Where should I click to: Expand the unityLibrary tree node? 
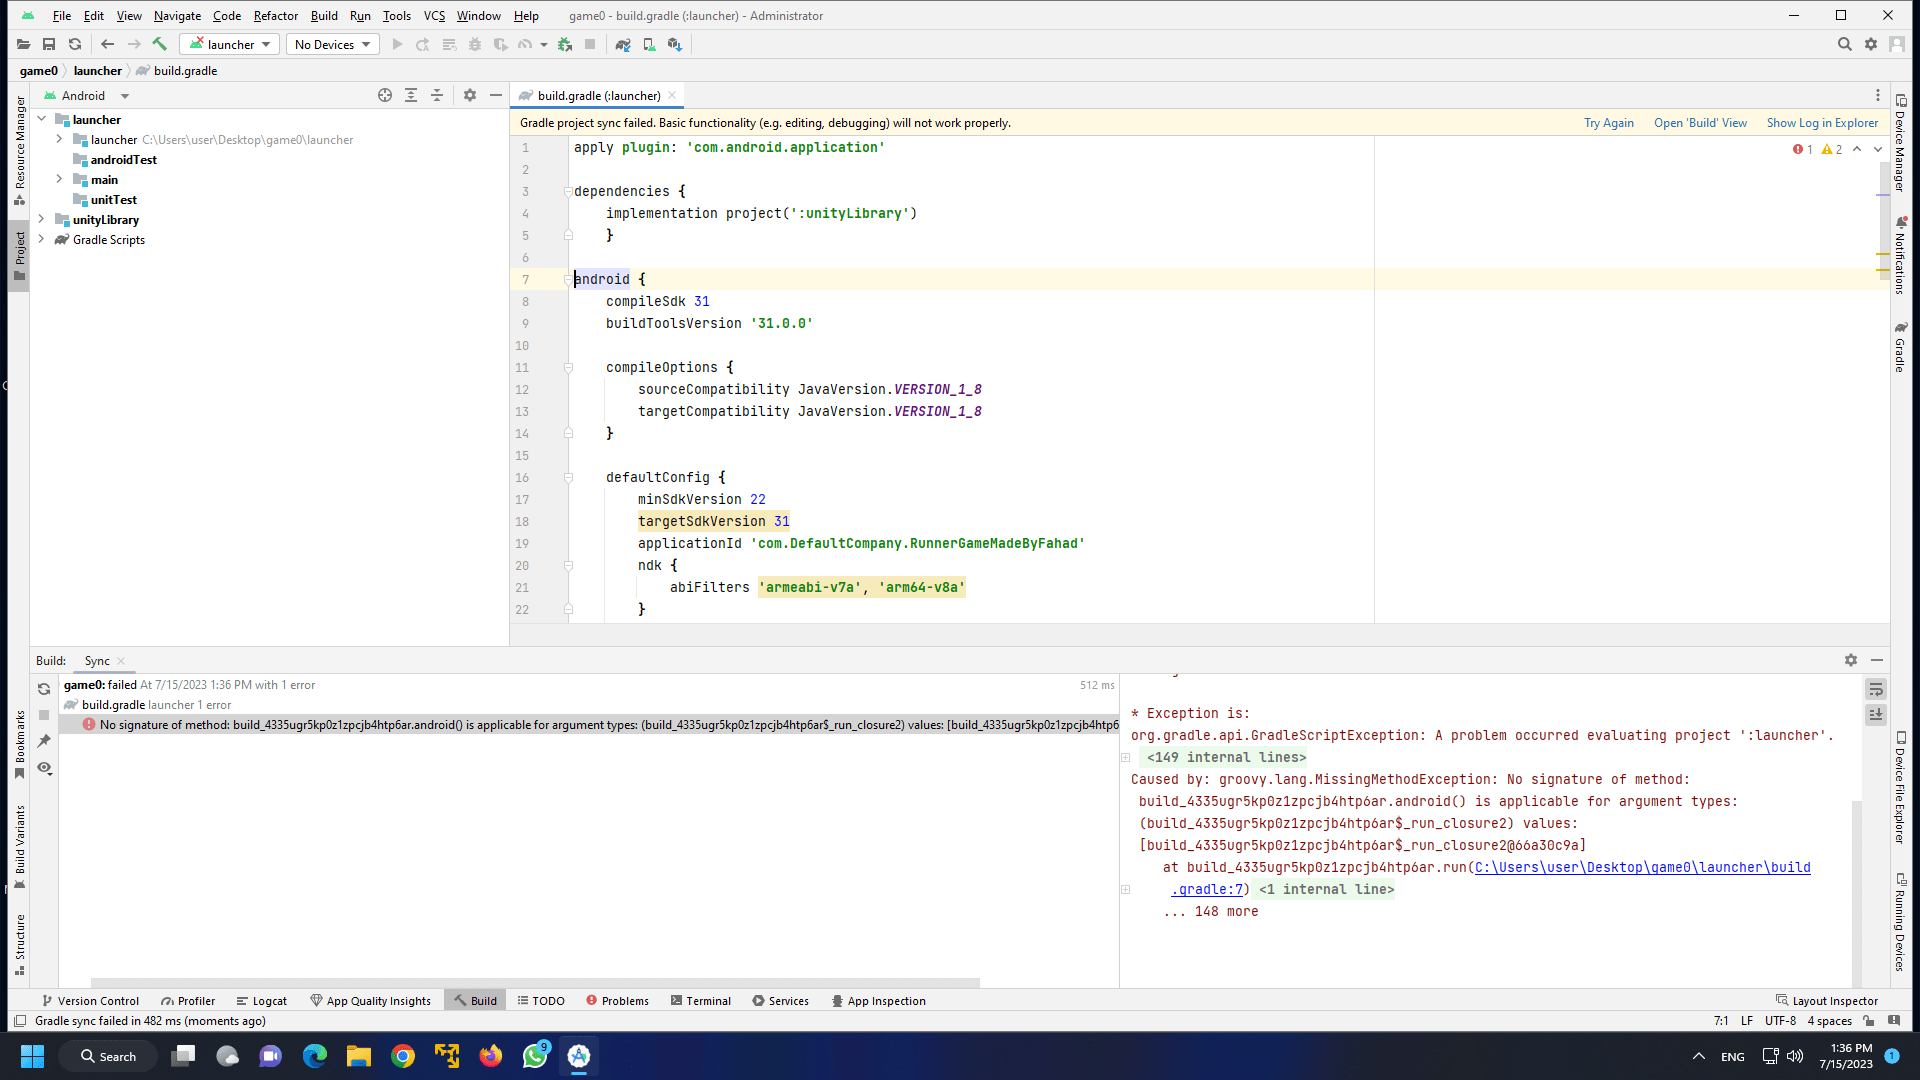[41, 219]
